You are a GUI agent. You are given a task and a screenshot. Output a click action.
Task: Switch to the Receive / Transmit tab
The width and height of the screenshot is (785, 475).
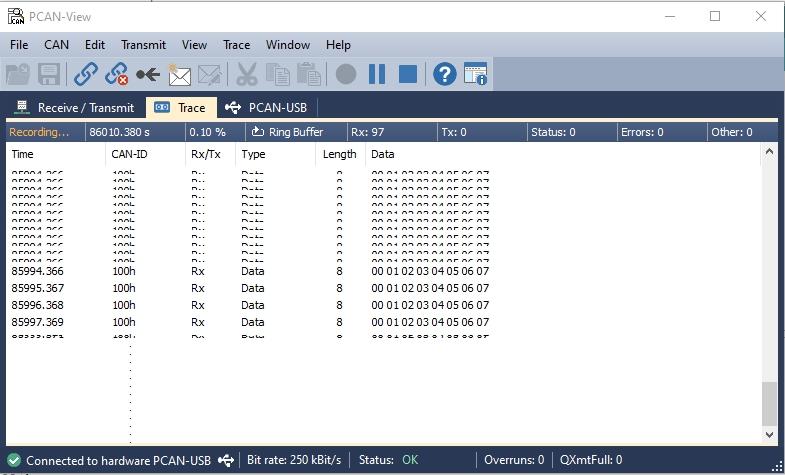pos(75,108)
